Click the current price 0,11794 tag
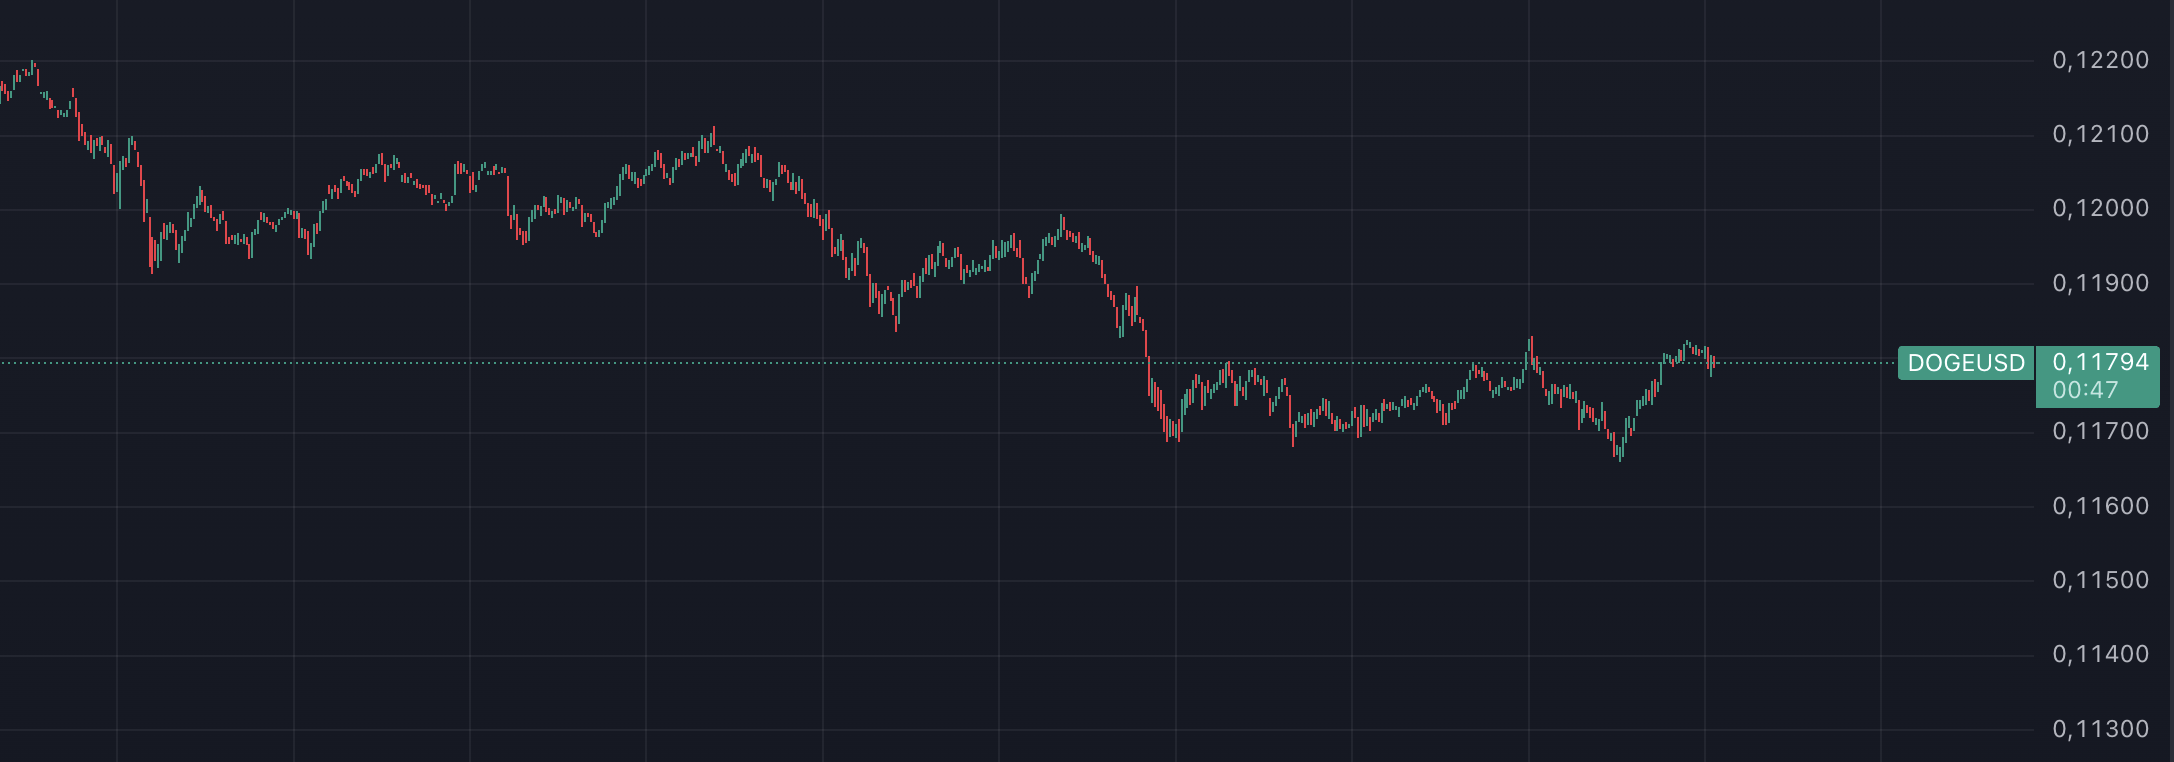Screen dimensions: 2174x762 pyautogui.click(x=2100, y=362)
